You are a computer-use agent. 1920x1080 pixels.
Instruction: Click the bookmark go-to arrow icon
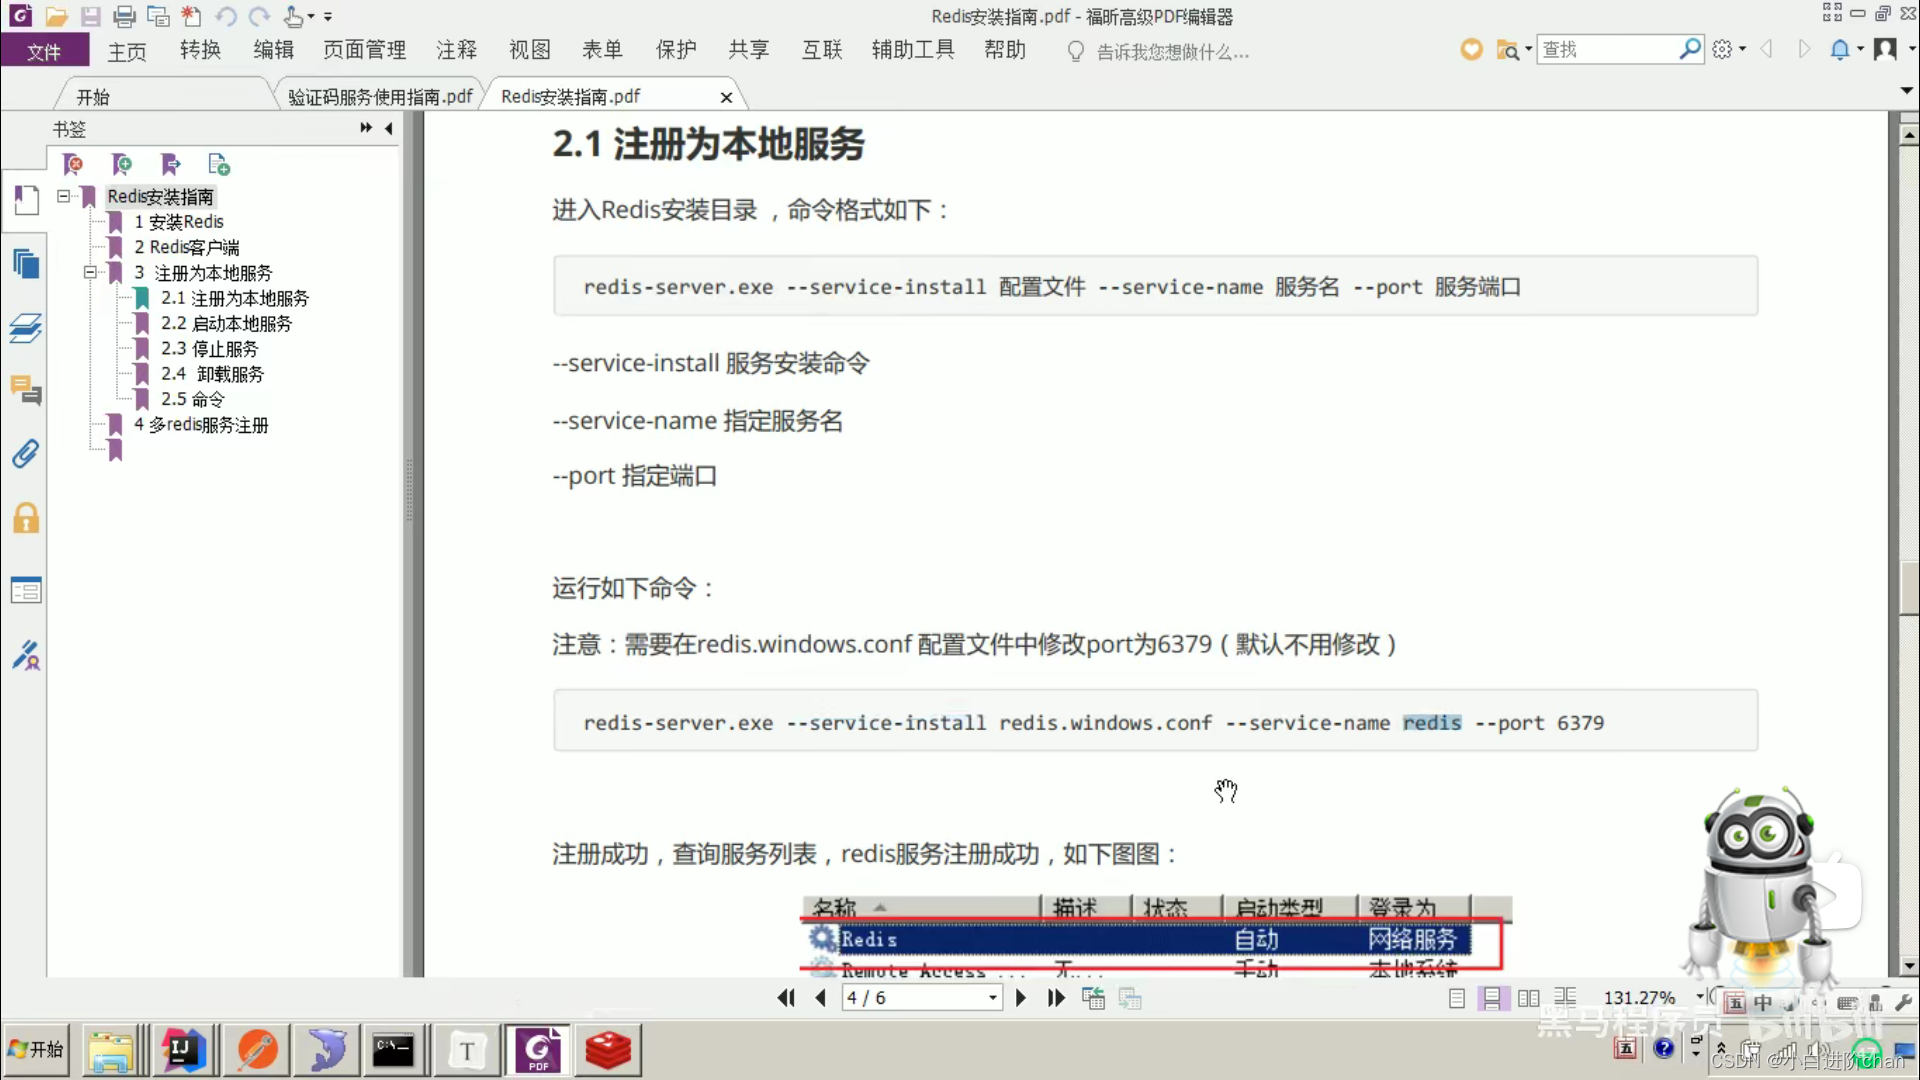click(x=170, y=164)
